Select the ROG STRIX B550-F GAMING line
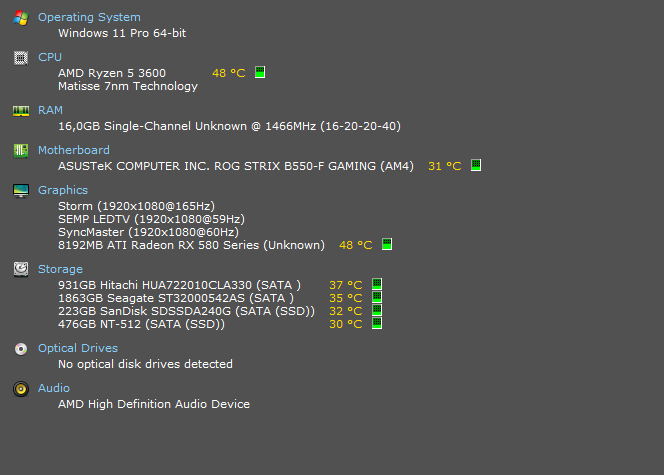 (x=236, y=166)
